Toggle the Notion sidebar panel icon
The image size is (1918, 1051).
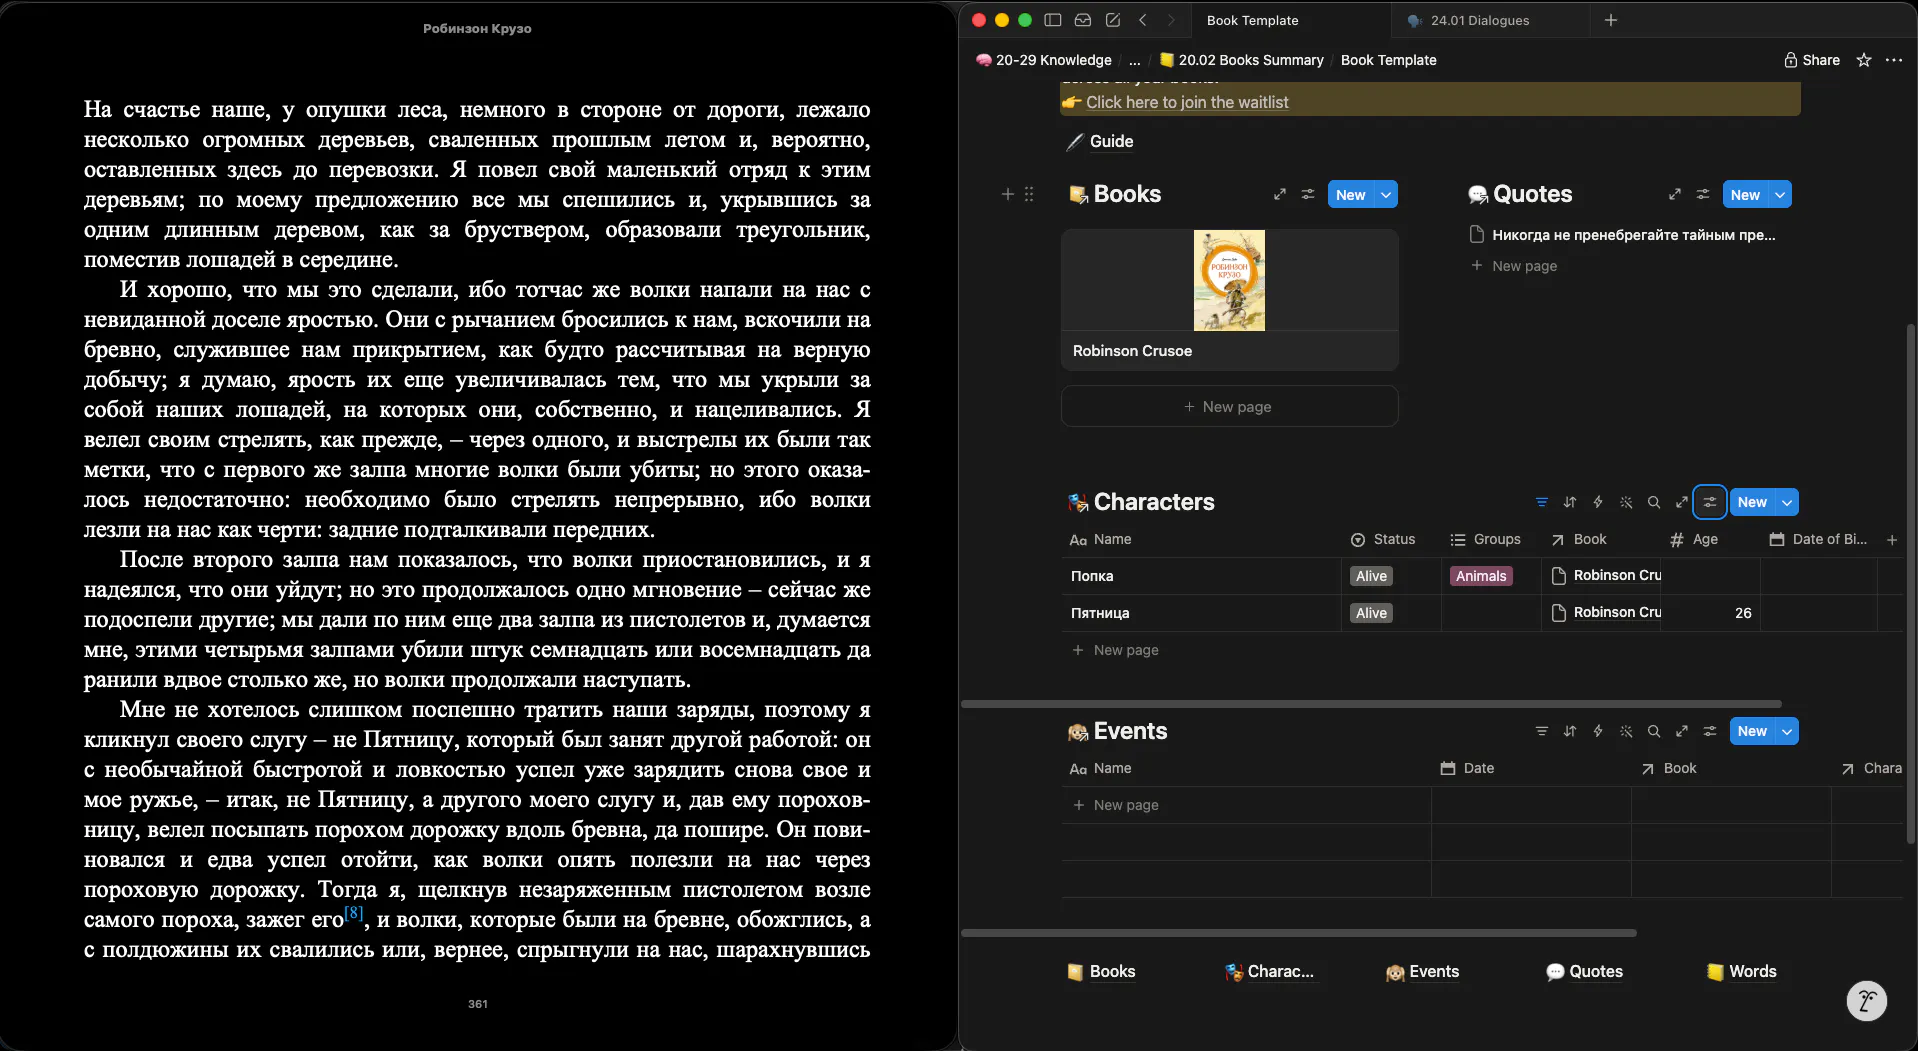(x=1052, y=20)
